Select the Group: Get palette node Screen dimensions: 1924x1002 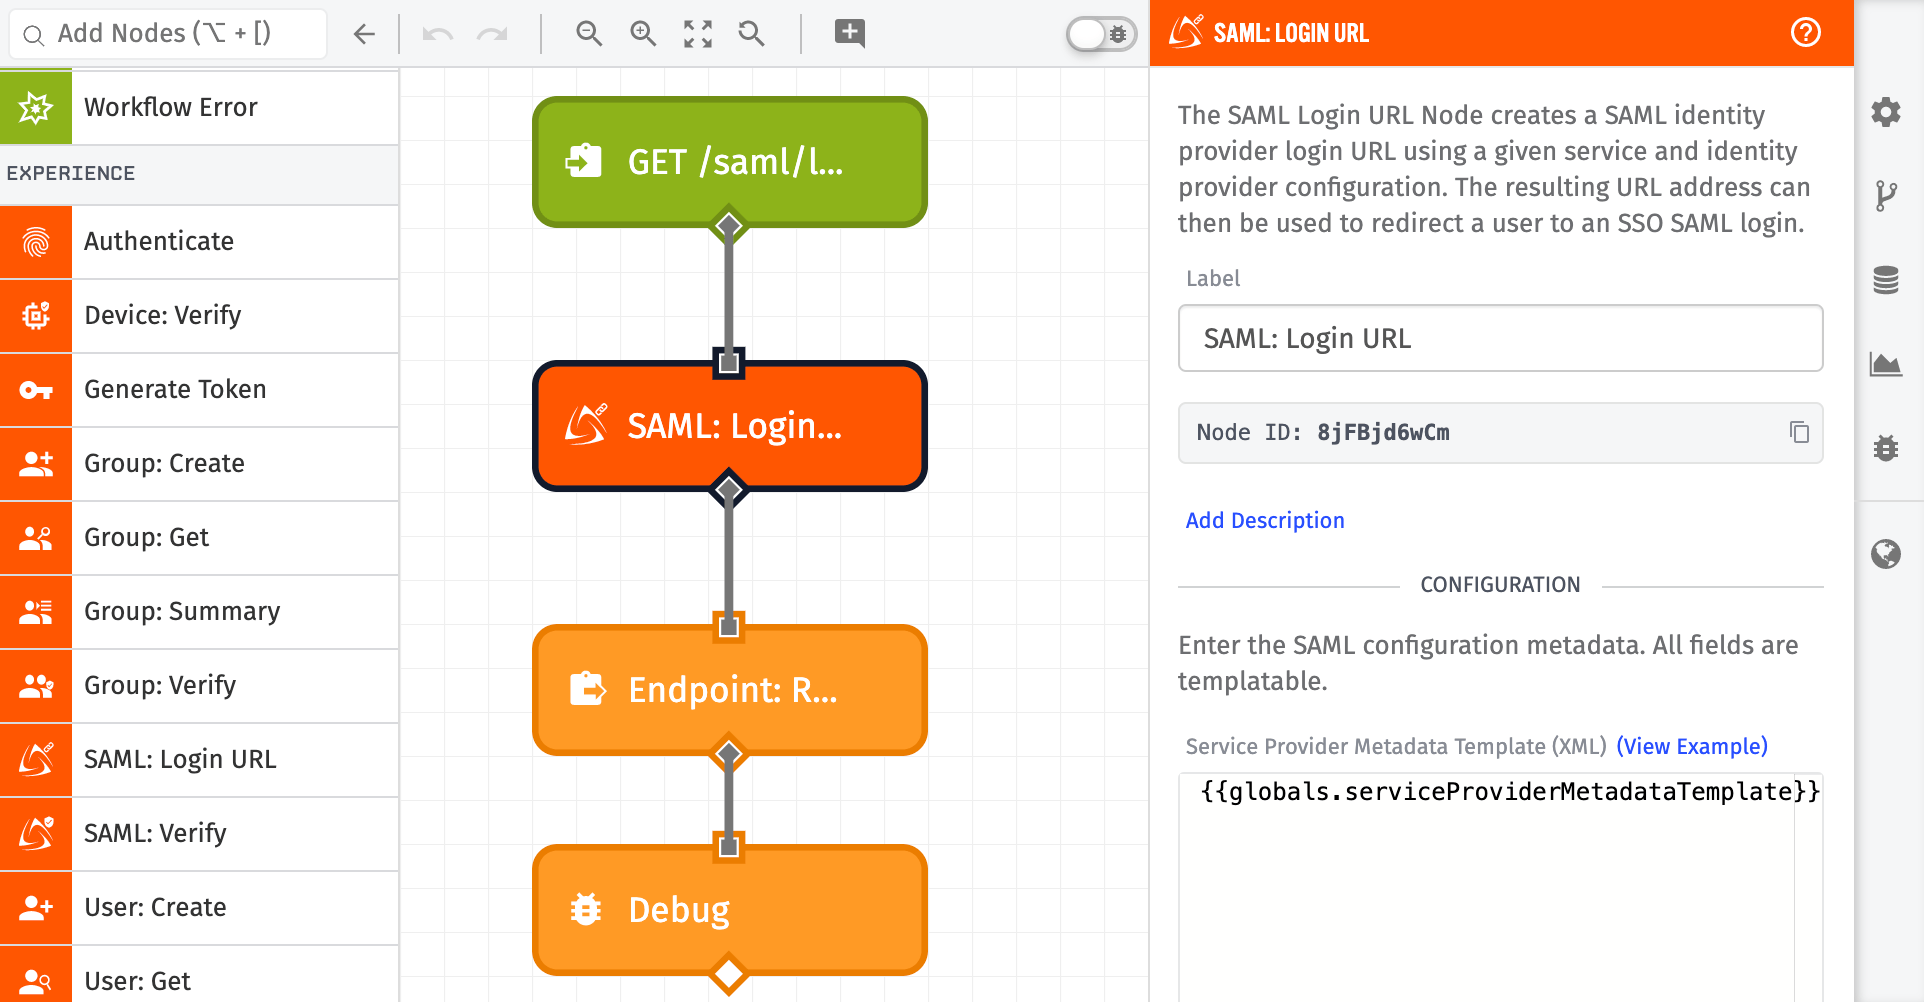click(199, 537)
